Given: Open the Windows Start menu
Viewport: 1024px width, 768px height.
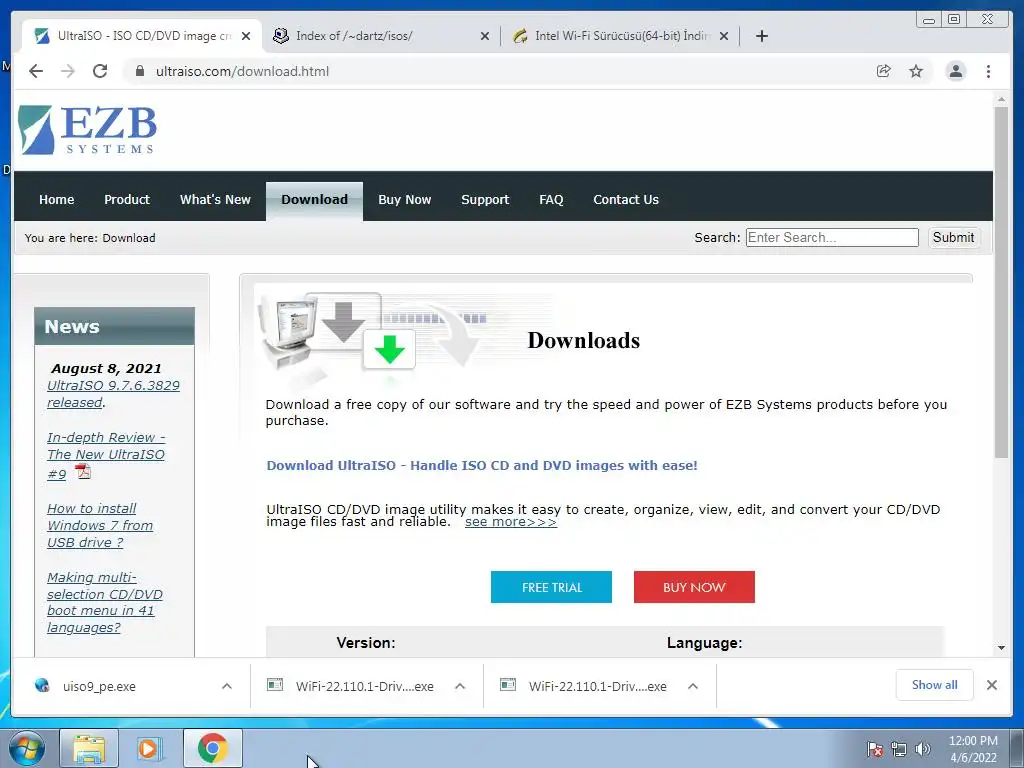Looking at the screenshot, I should (27, 748).
